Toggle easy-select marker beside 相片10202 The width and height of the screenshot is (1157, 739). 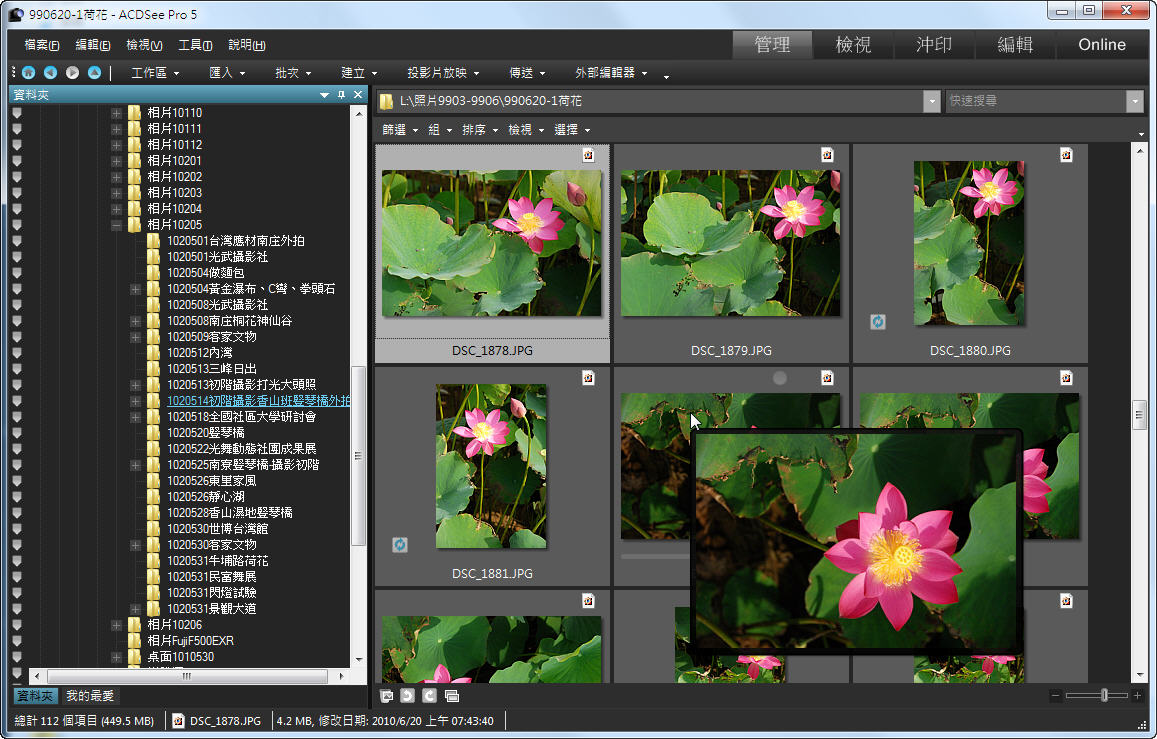(17, 177)
